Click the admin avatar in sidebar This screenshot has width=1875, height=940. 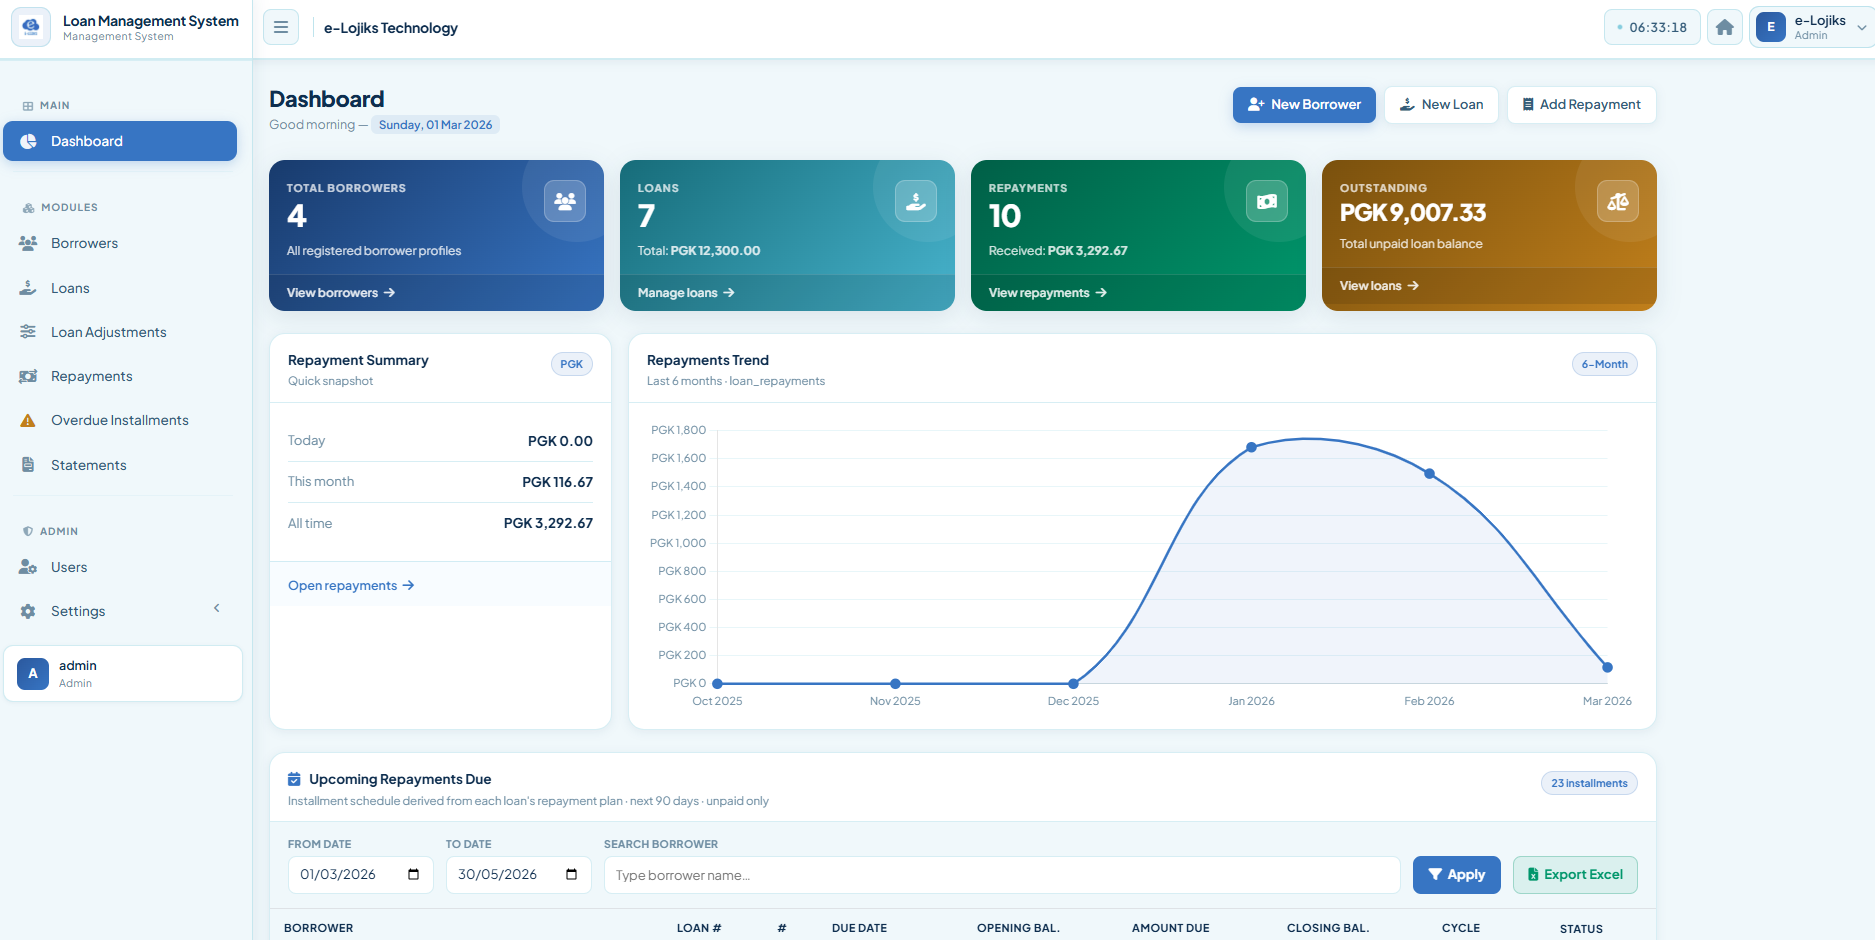(x=33, y=674)
